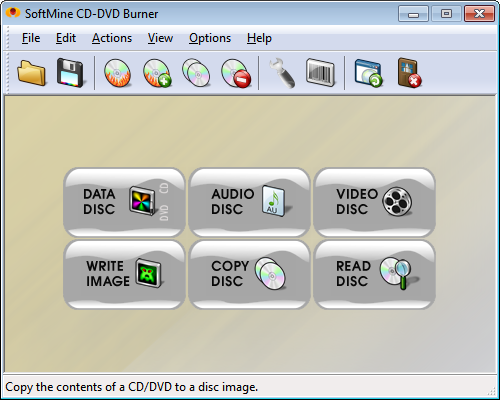Open the Actions menu
The height and width of the screenshot is (400, 500).
[112, 38]
